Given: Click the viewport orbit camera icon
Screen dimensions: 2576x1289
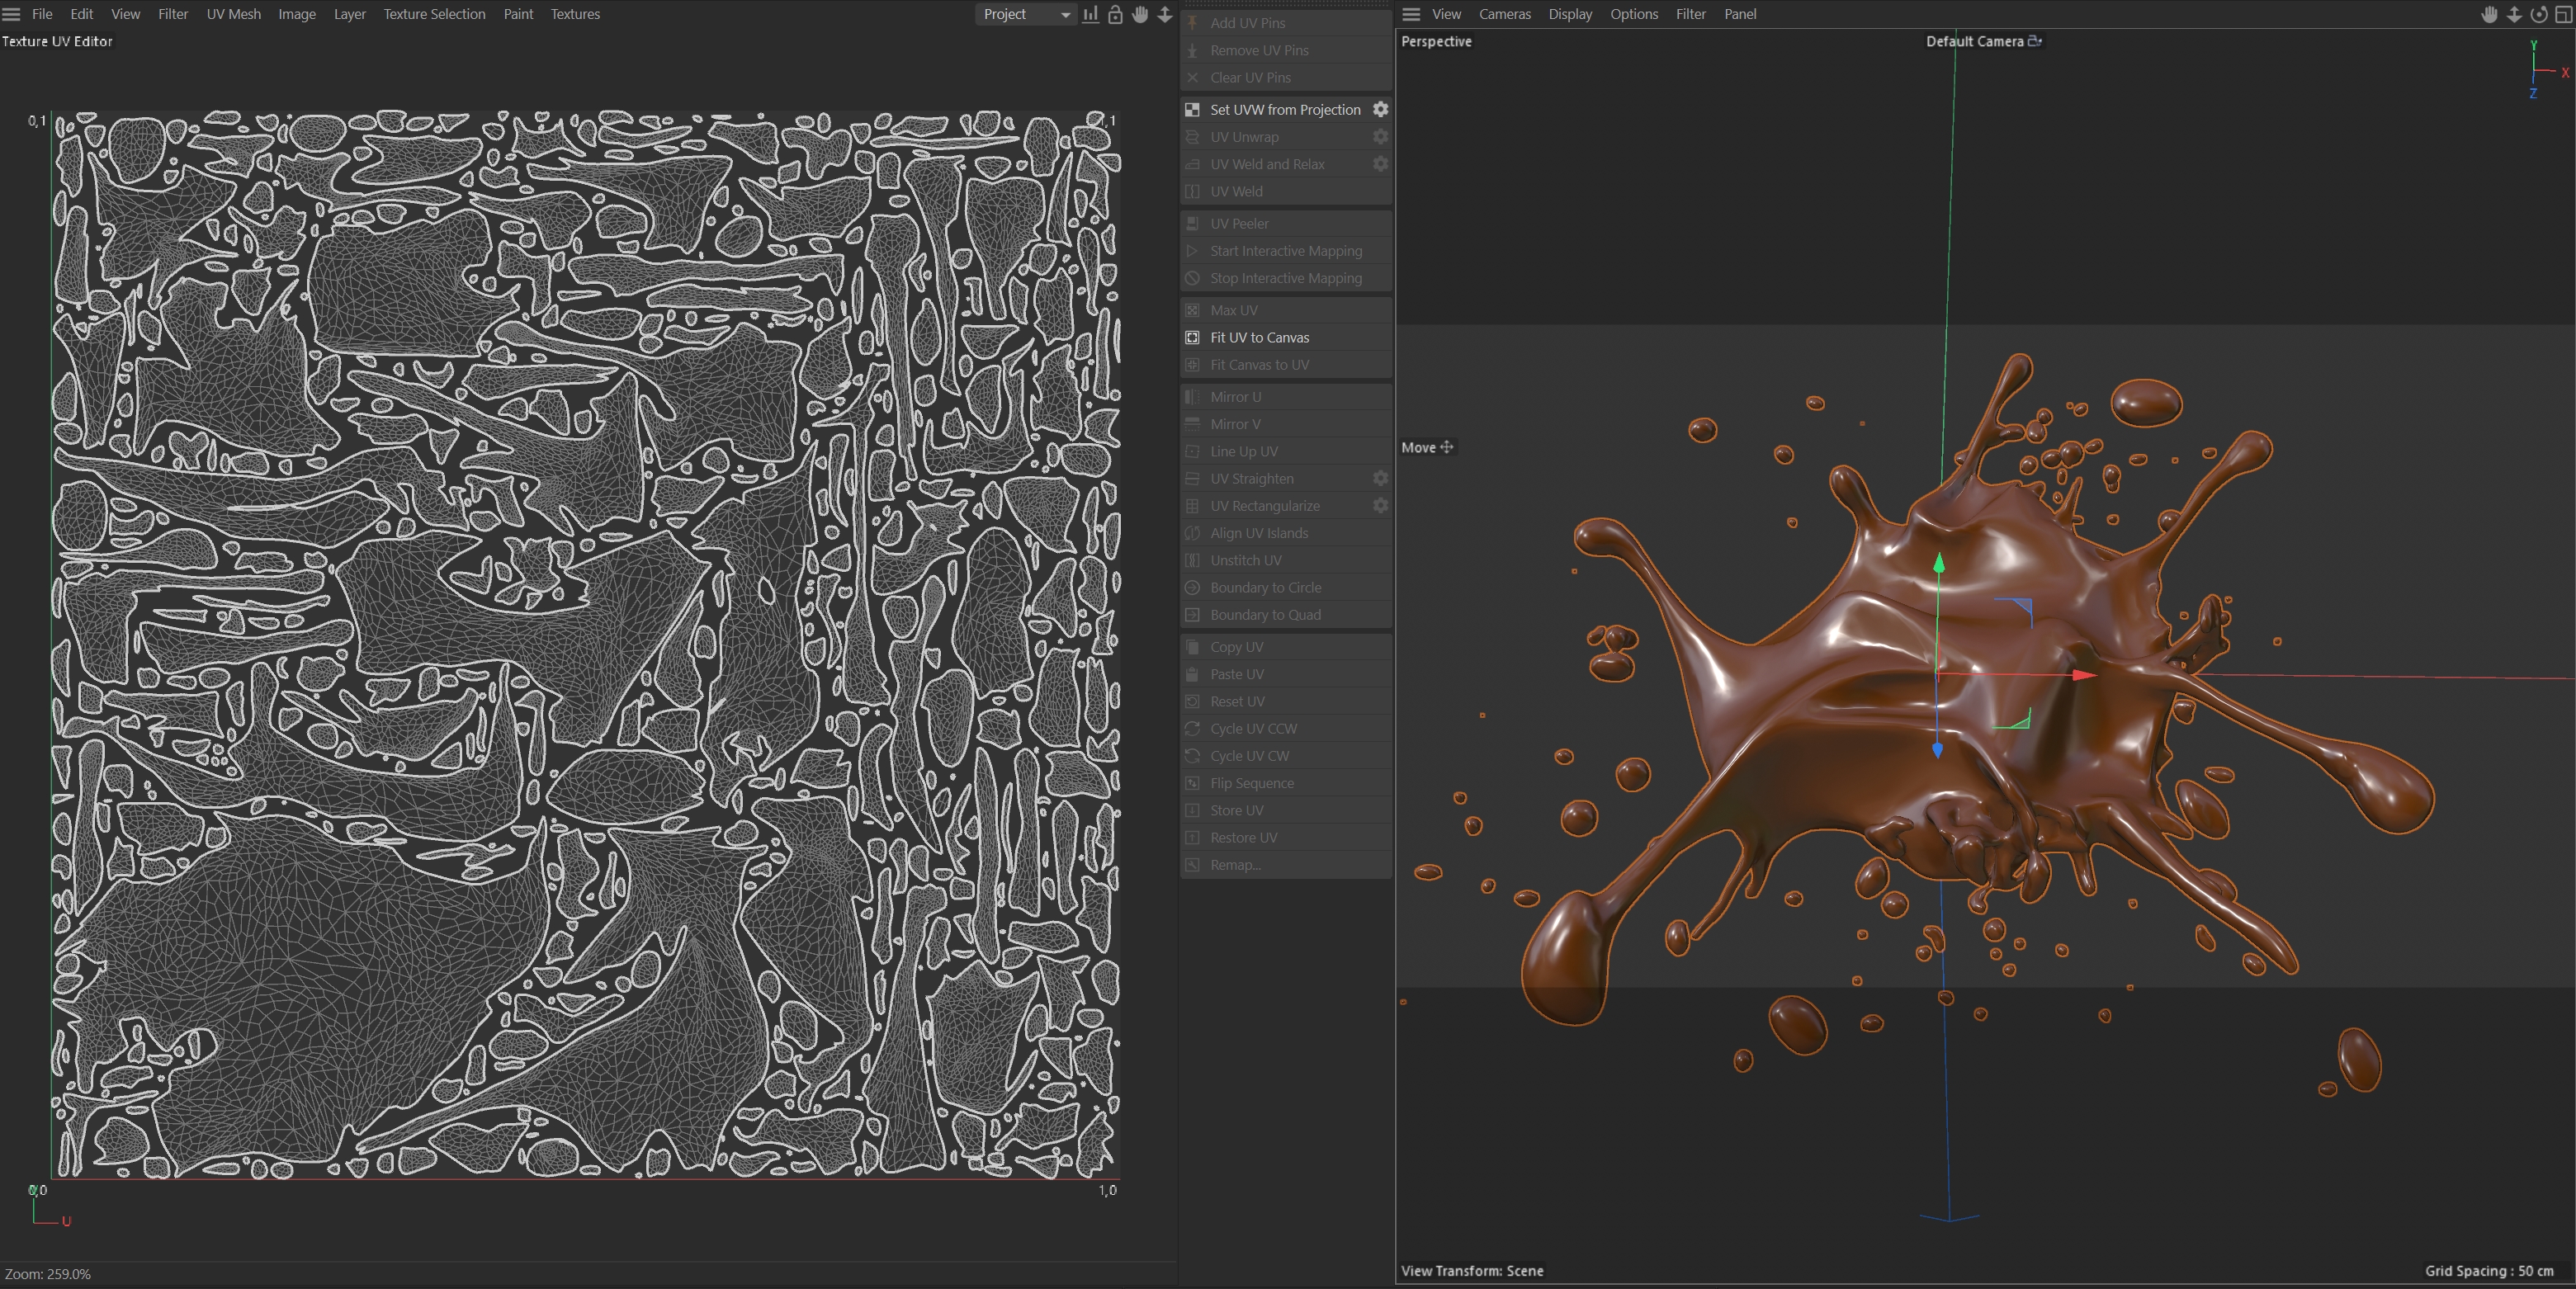Looking at the screenshot, I should [x=2539, y=14].
